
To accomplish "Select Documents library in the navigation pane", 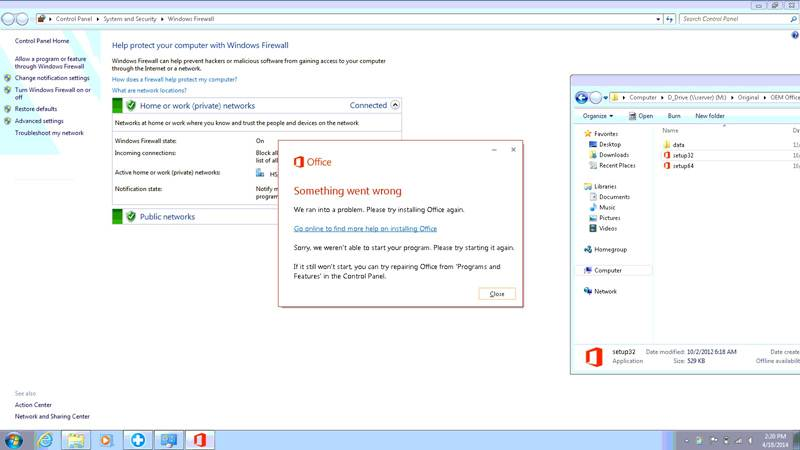I will coord(614,197).
